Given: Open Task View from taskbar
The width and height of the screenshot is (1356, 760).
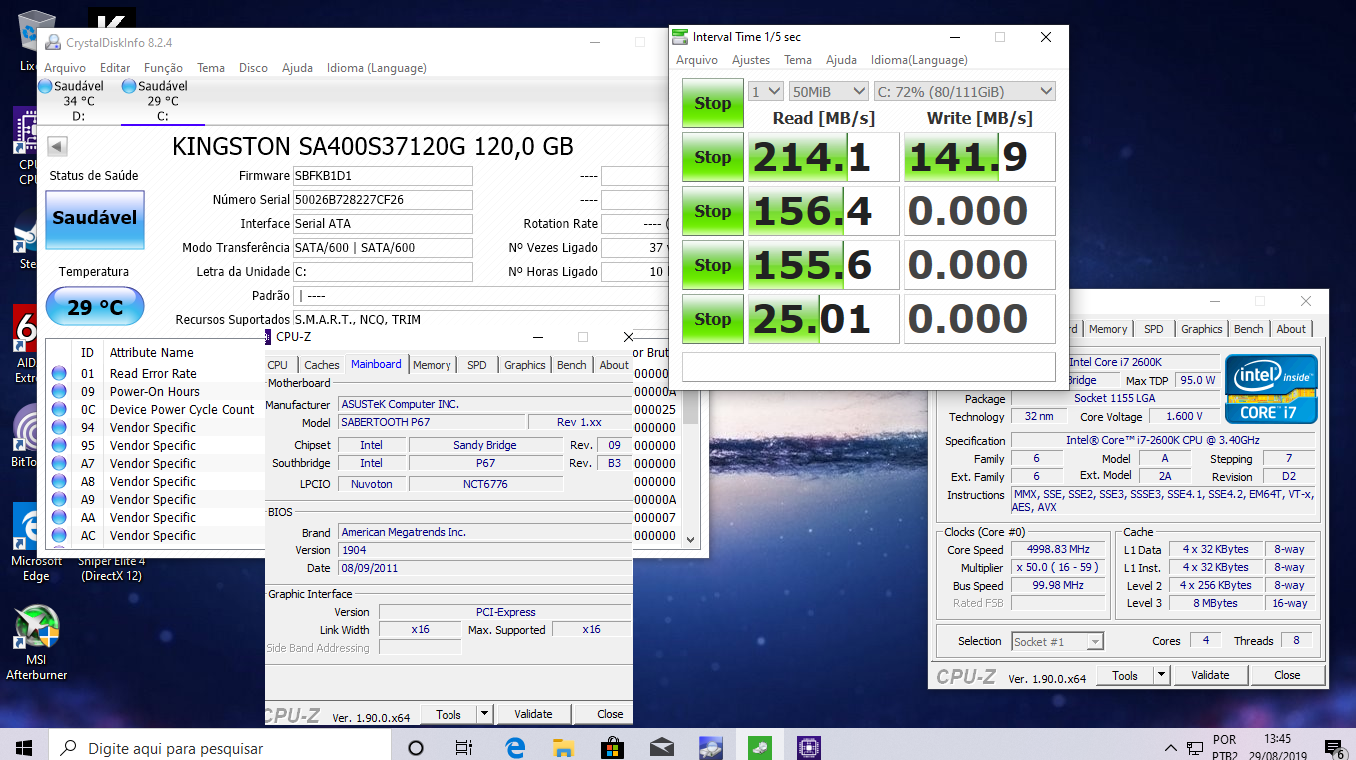Looking at the screenshot, I should pyautogui.click(x=464, y=748).
